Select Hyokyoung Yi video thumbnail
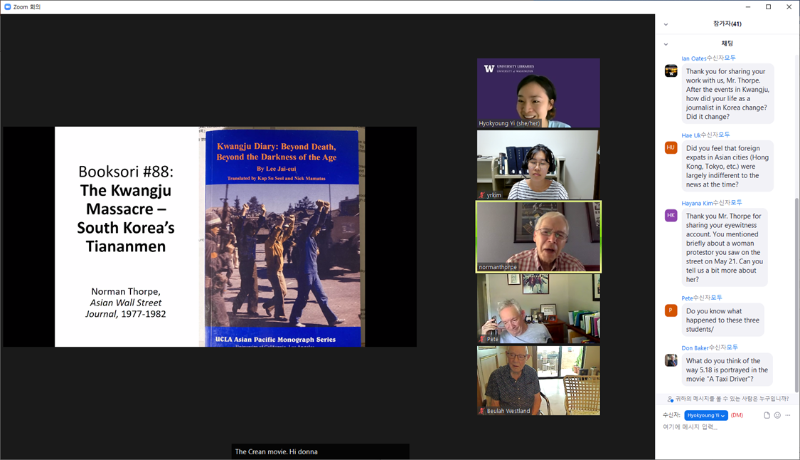Viewport: 800px width, 460px height. 538,93
